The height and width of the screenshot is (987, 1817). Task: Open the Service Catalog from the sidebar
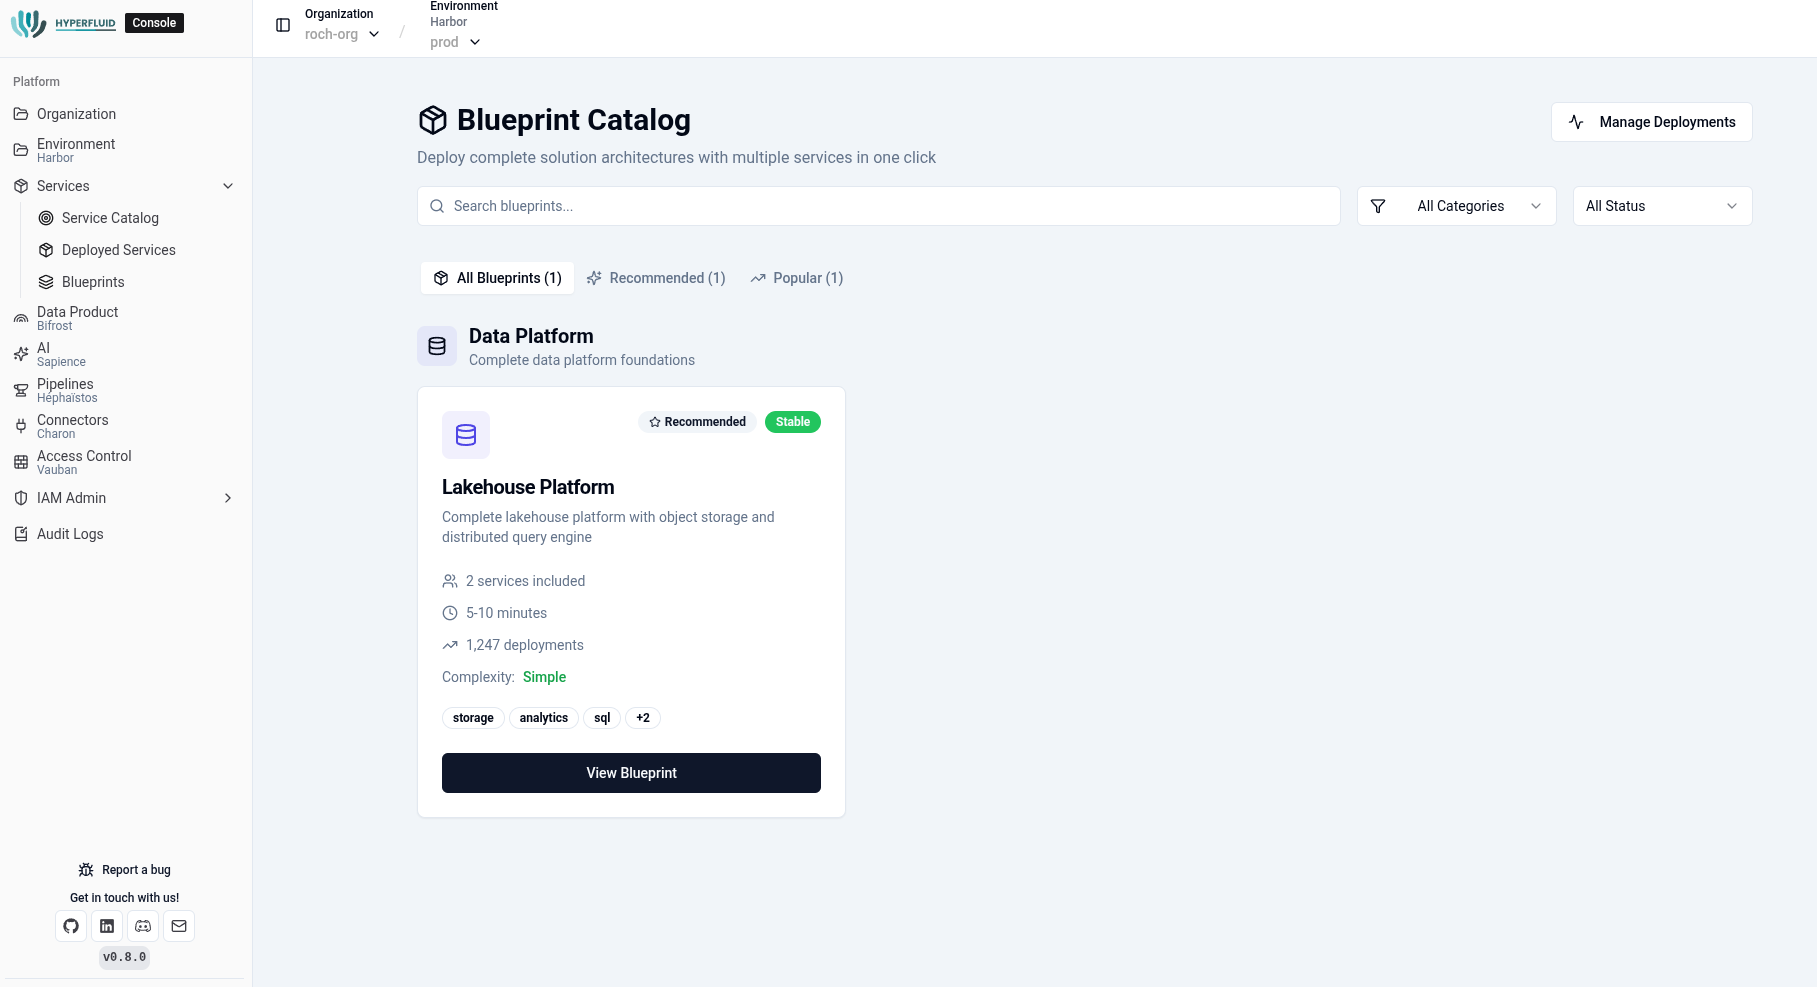(108, 218)
